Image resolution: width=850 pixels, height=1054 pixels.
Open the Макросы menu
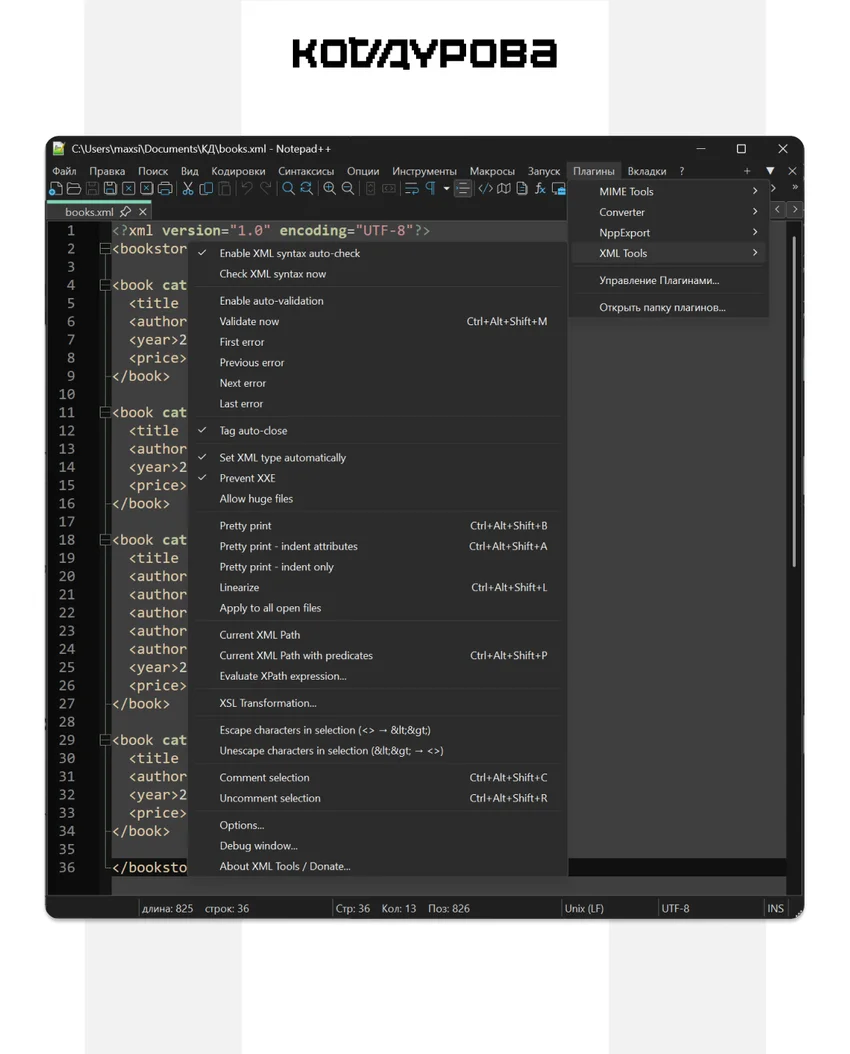492,171
